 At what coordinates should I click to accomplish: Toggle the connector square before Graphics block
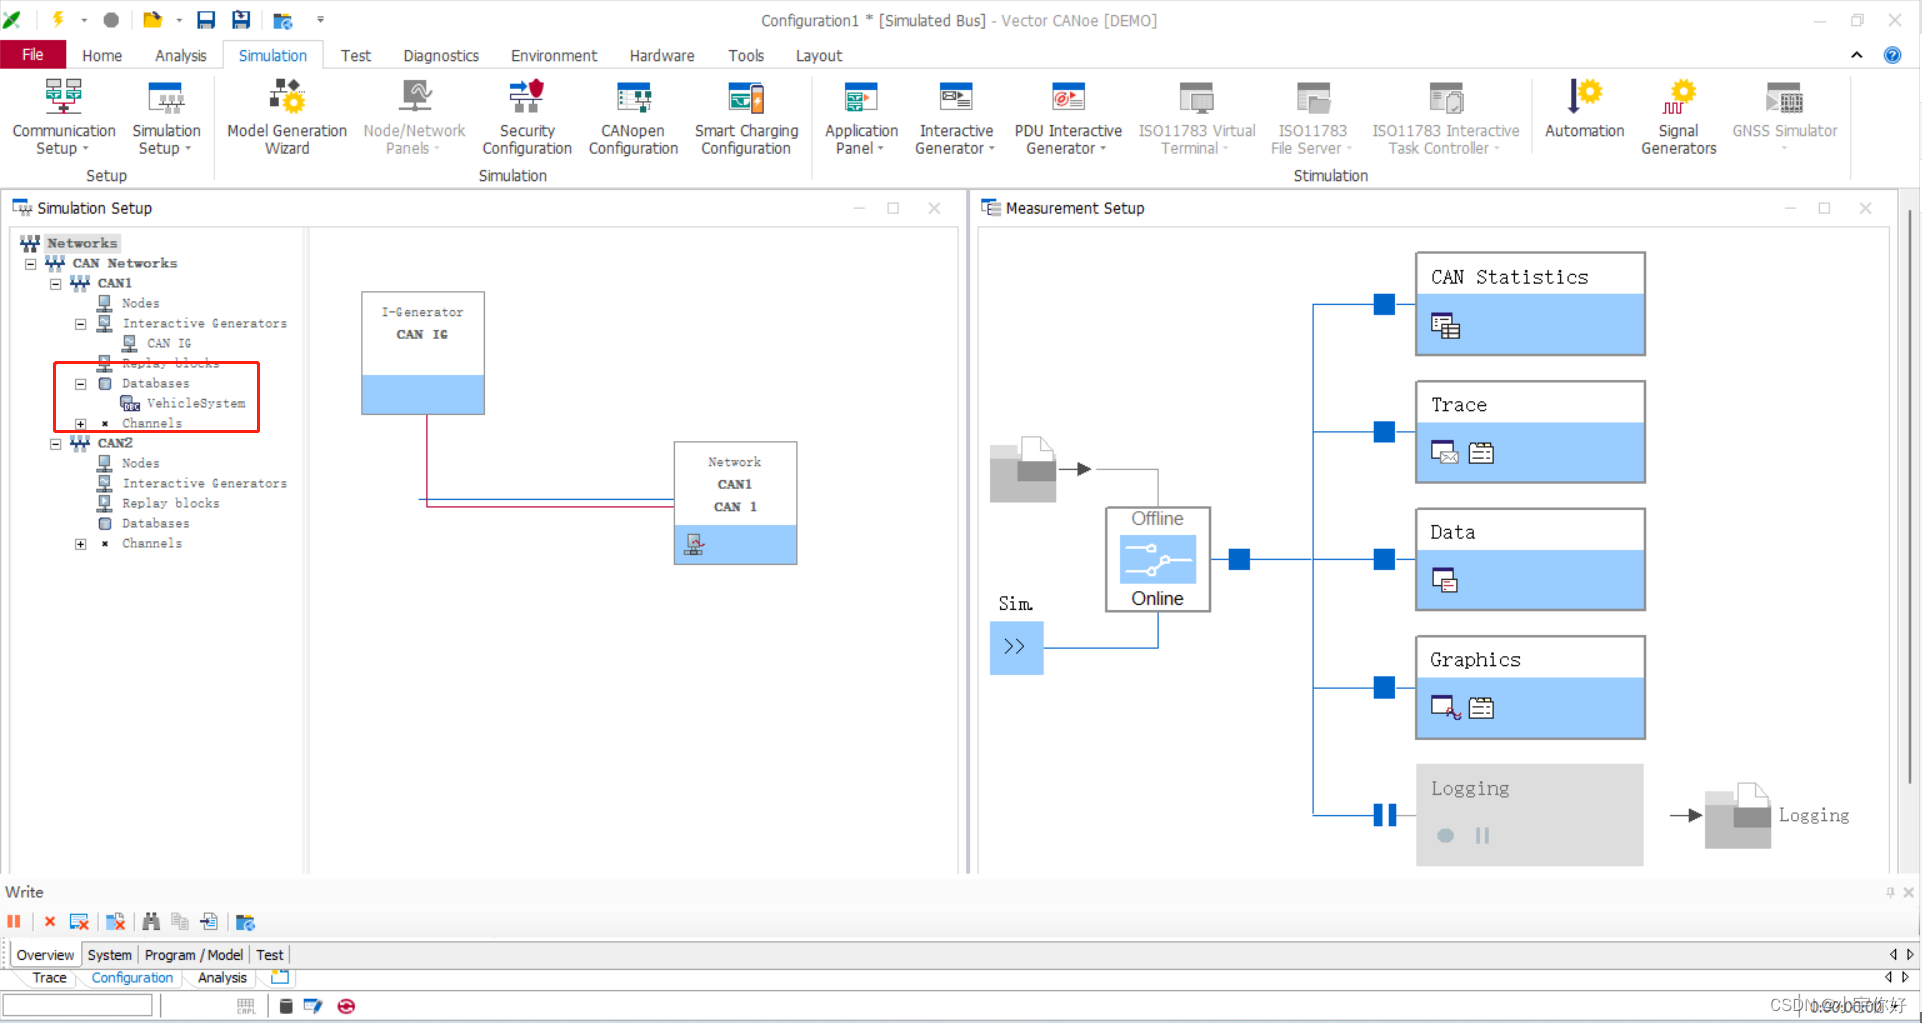[x=1384, y=687]
